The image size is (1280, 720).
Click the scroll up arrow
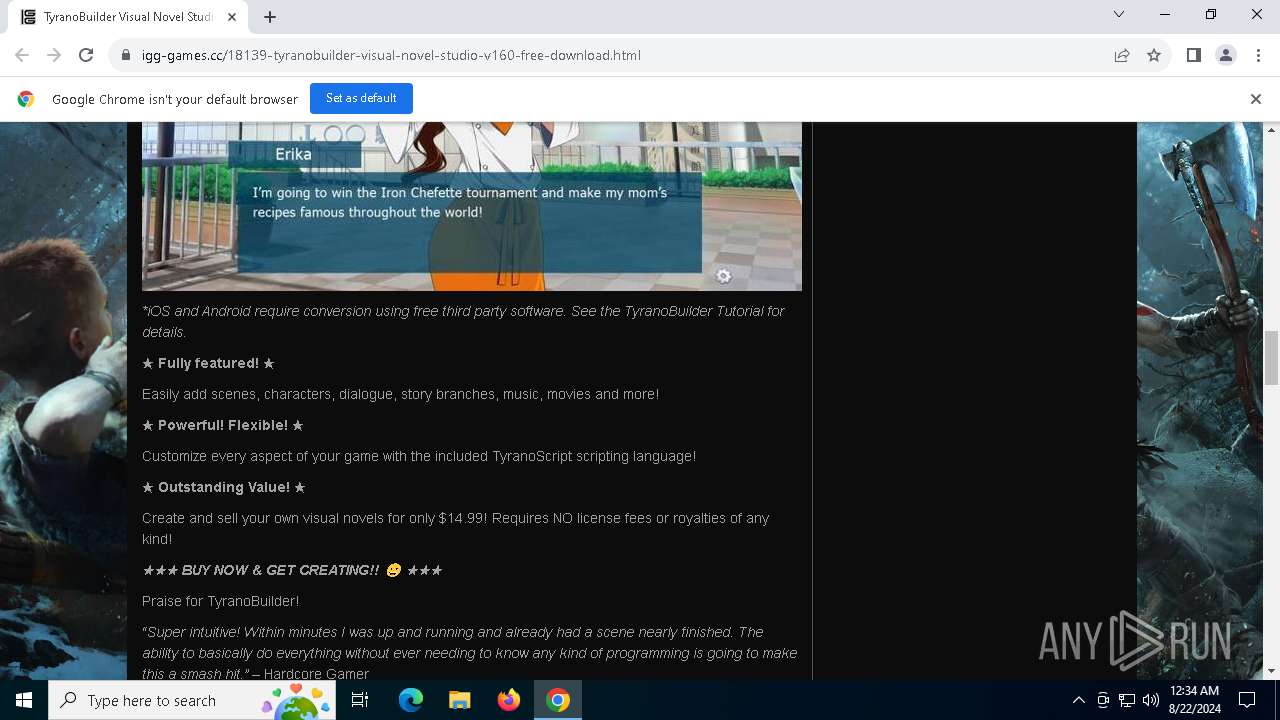(x=1272, y=130)
